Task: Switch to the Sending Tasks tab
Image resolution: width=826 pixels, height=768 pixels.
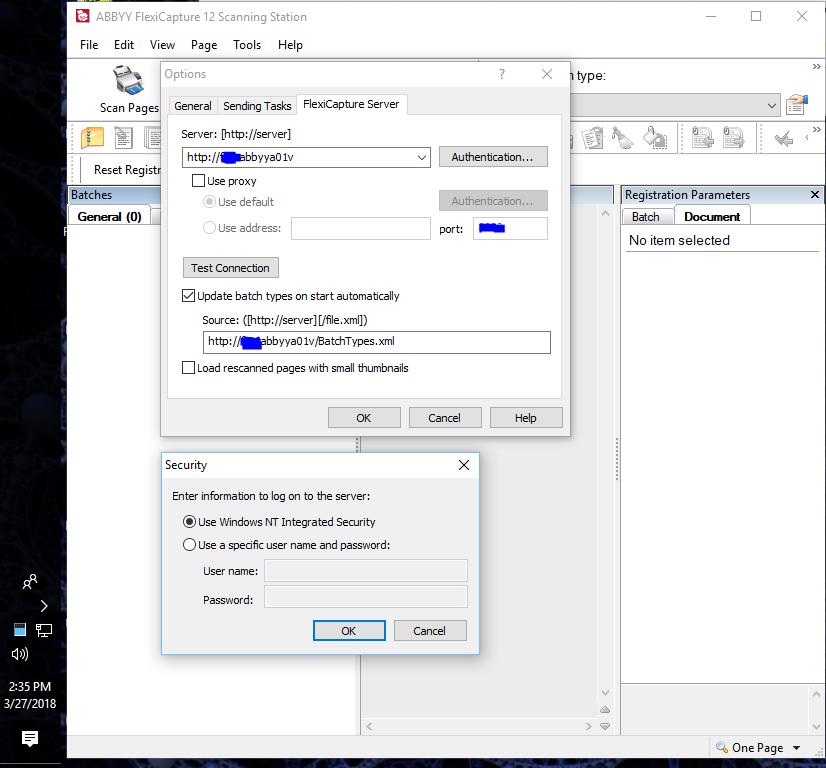Action: [257, 106]
